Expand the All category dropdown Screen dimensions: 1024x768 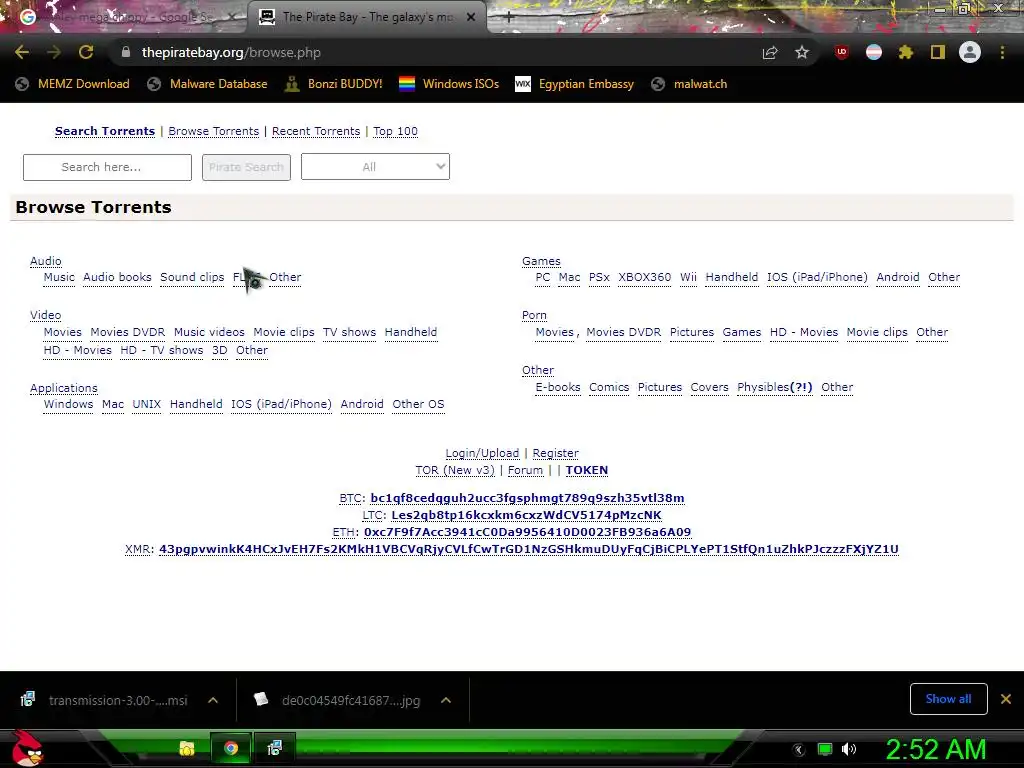pos(376,167)
